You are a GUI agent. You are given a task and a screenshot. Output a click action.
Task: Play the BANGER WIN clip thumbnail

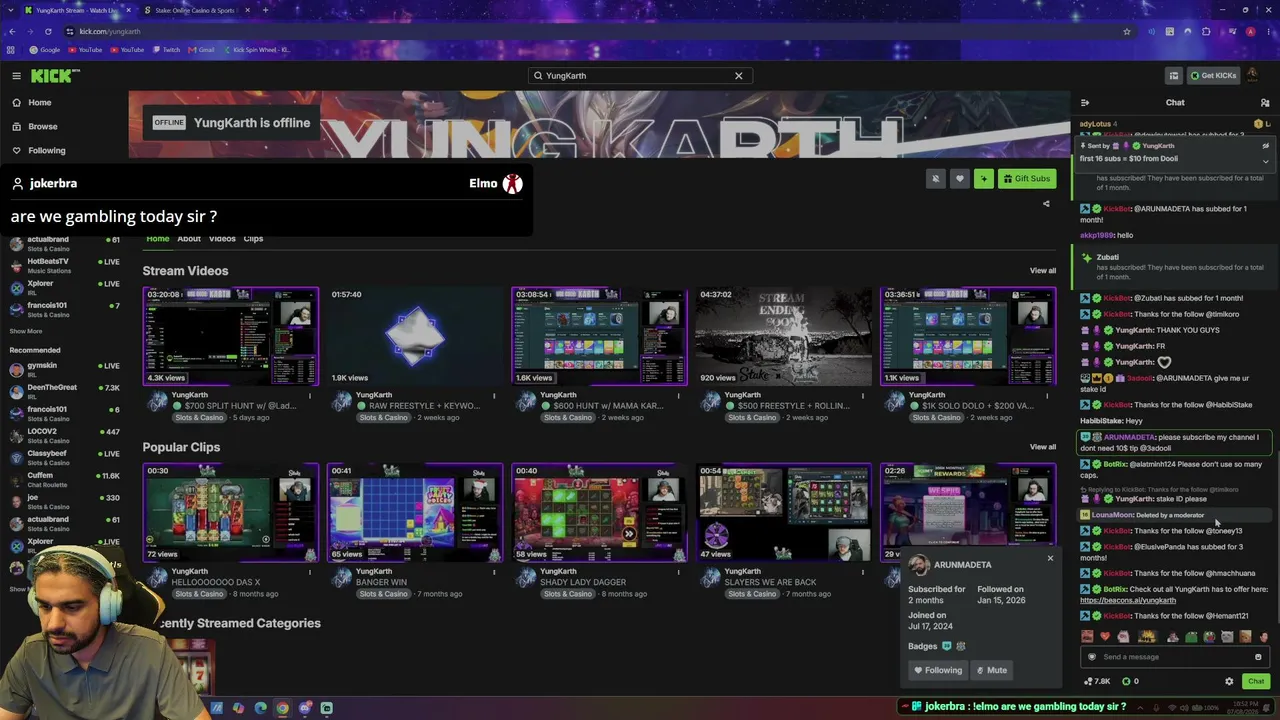[x=415, y=512]
